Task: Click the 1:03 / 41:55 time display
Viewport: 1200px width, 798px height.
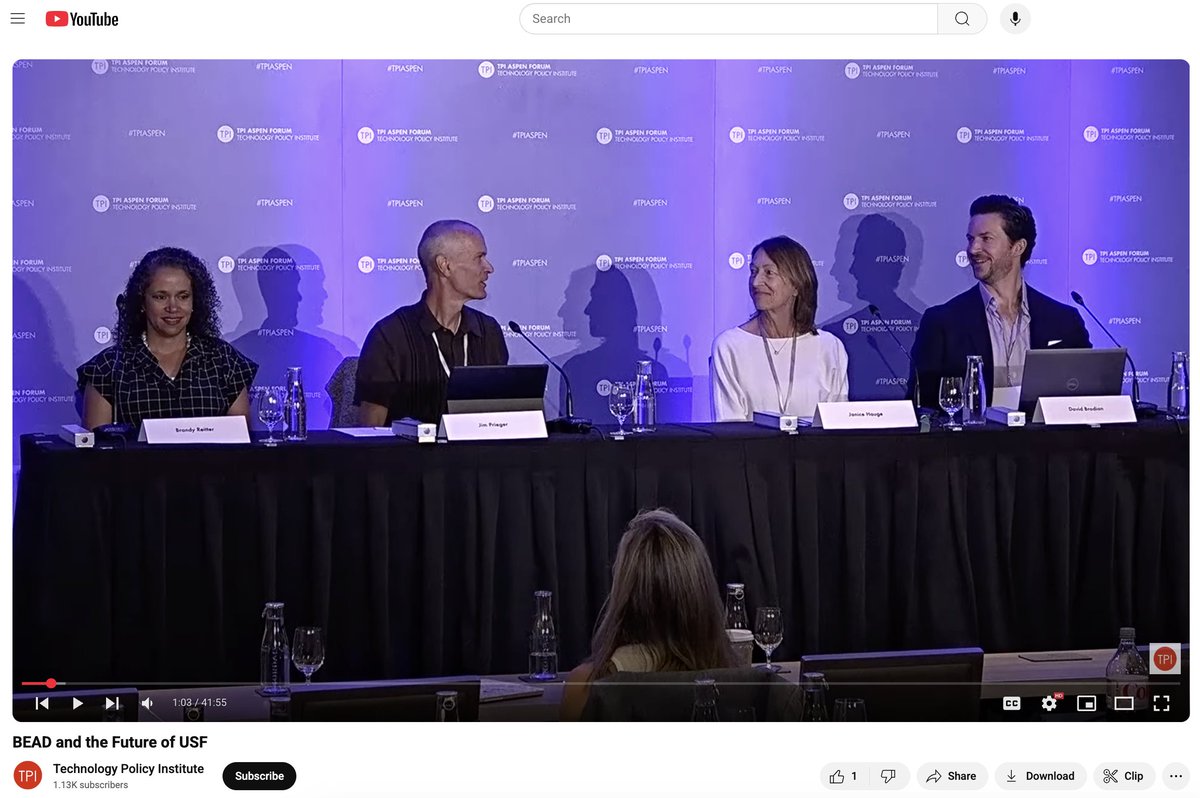Action: [199, 703]
